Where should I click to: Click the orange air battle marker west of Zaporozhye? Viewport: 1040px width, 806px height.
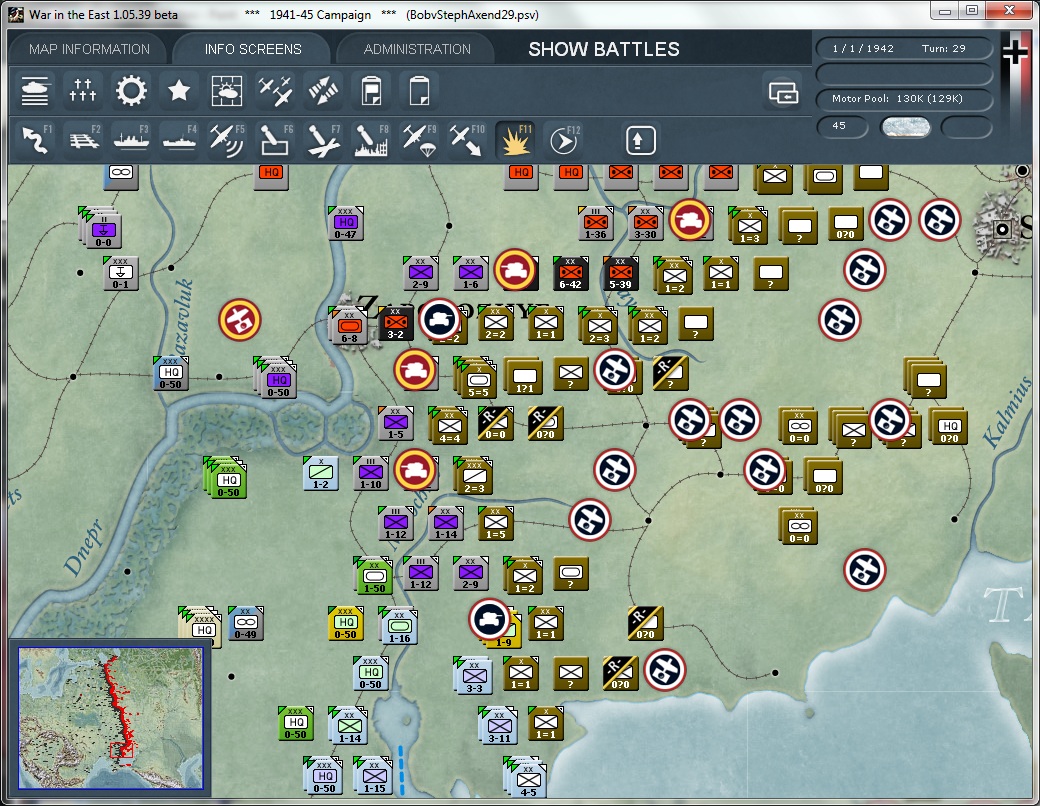pos(239,320)
